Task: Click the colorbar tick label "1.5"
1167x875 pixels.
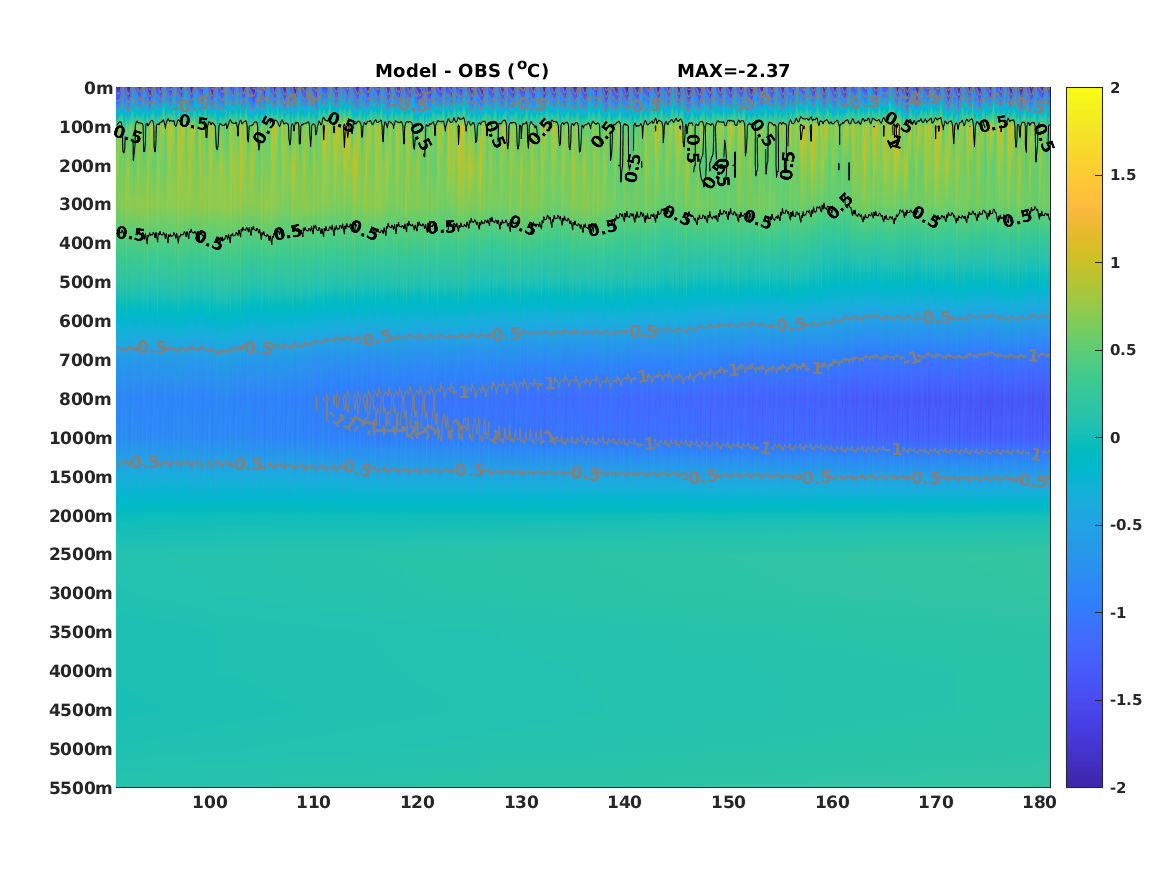Action: (x=1123, y=175)
